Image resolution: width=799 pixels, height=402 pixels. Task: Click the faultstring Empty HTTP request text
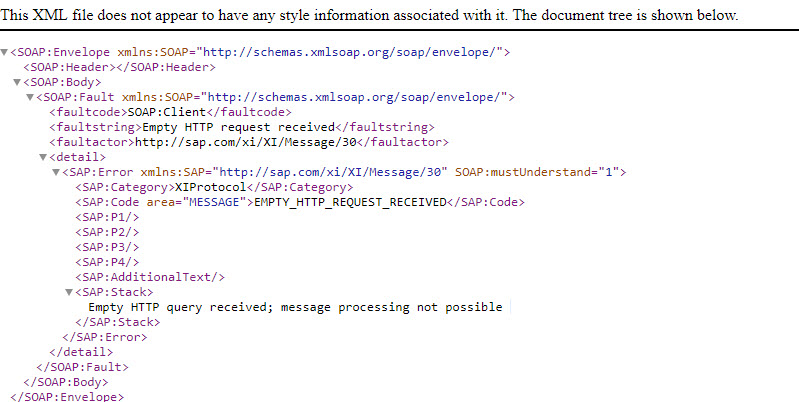coord(238,127)
